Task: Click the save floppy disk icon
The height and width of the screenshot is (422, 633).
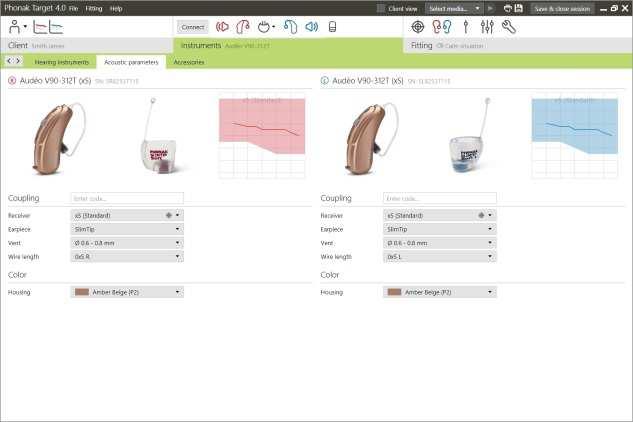Action: tap(519, 8)
